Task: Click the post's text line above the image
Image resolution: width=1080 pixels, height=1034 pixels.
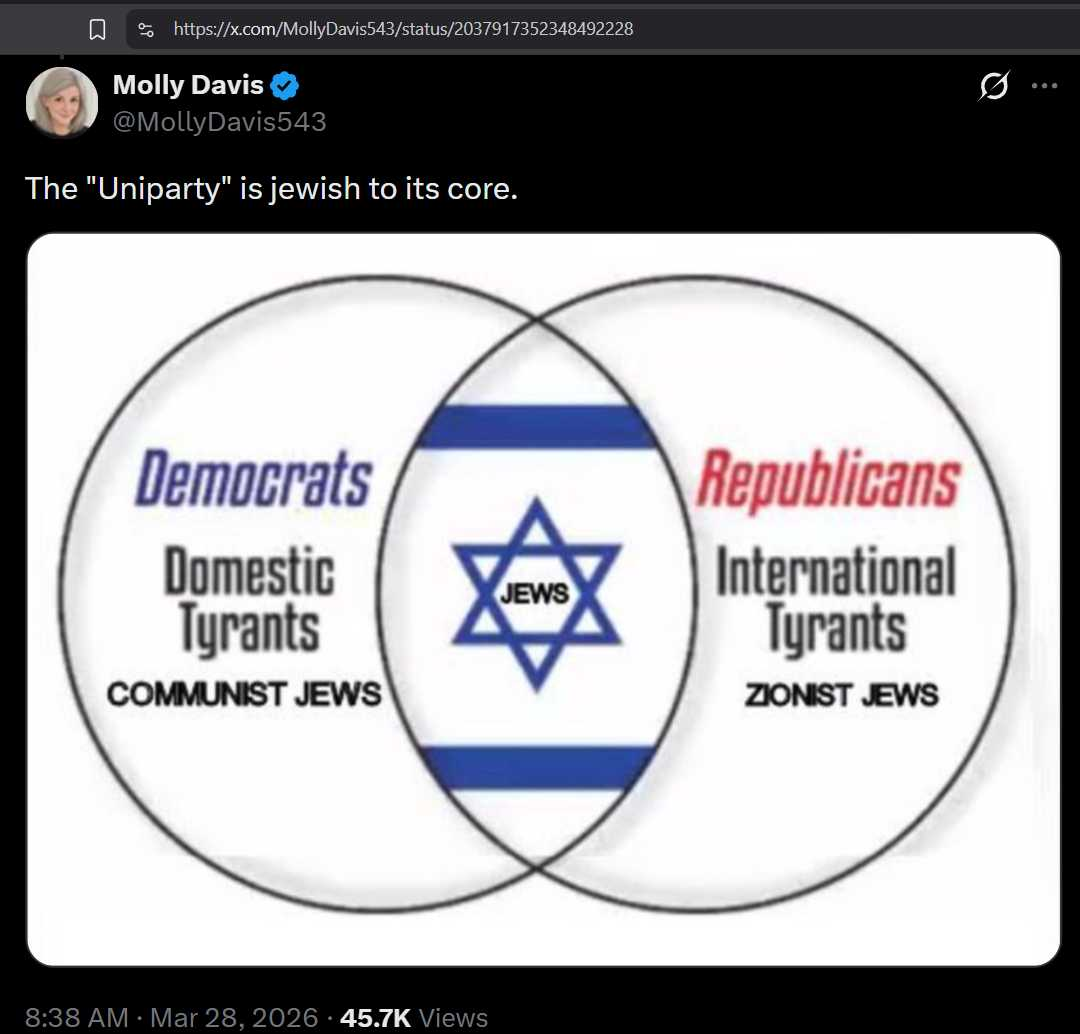Action: click(x=271, y=188)
